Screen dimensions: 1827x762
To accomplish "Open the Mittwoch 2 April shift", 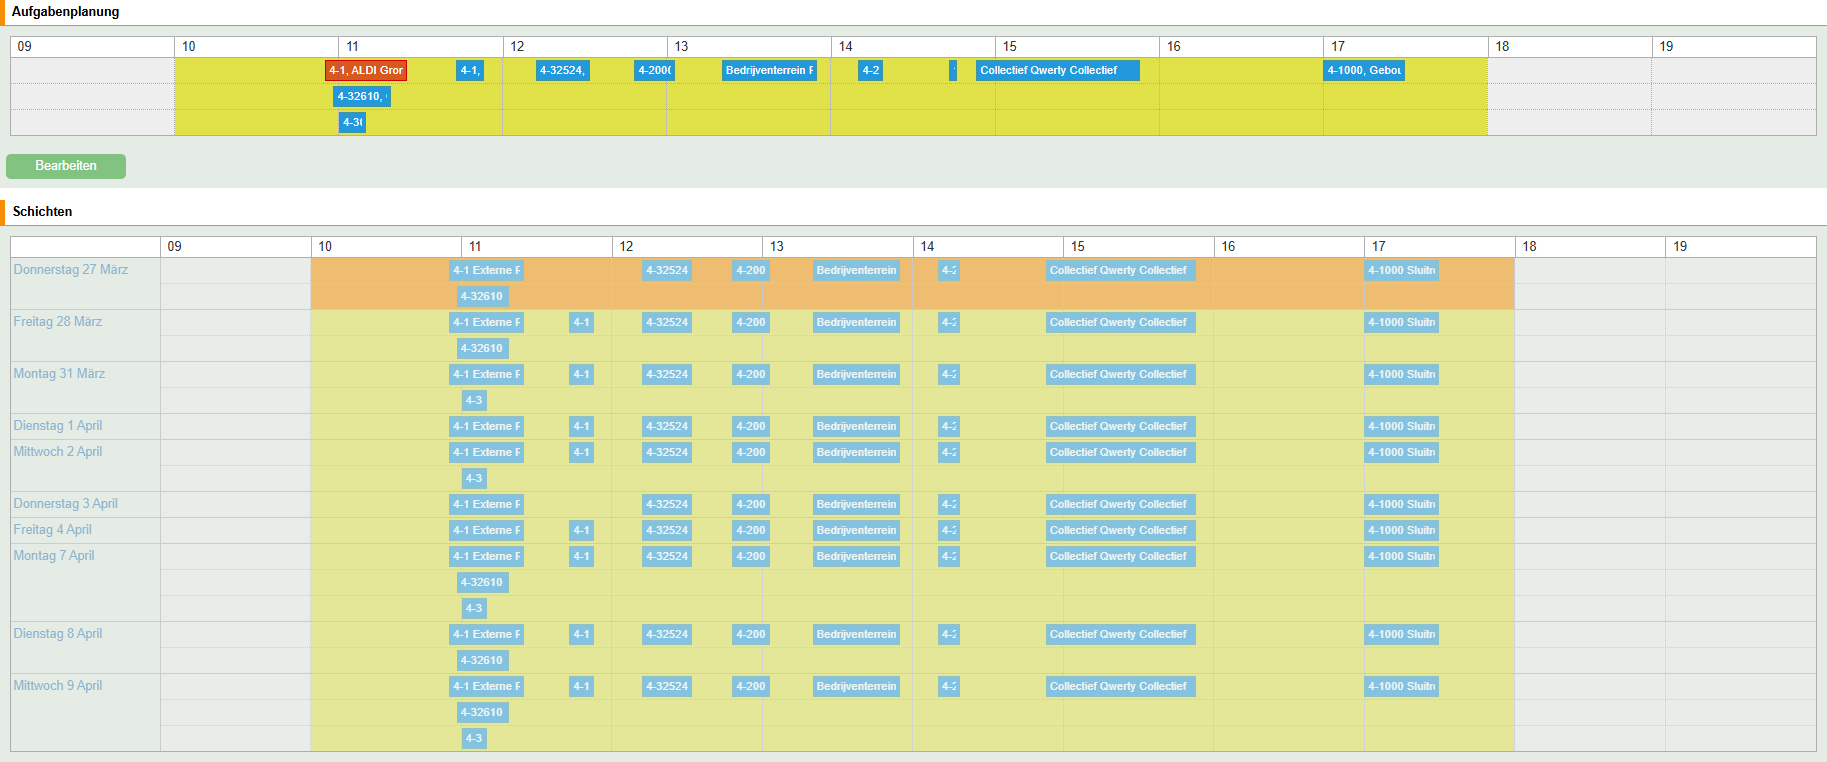I will [58, 452].
